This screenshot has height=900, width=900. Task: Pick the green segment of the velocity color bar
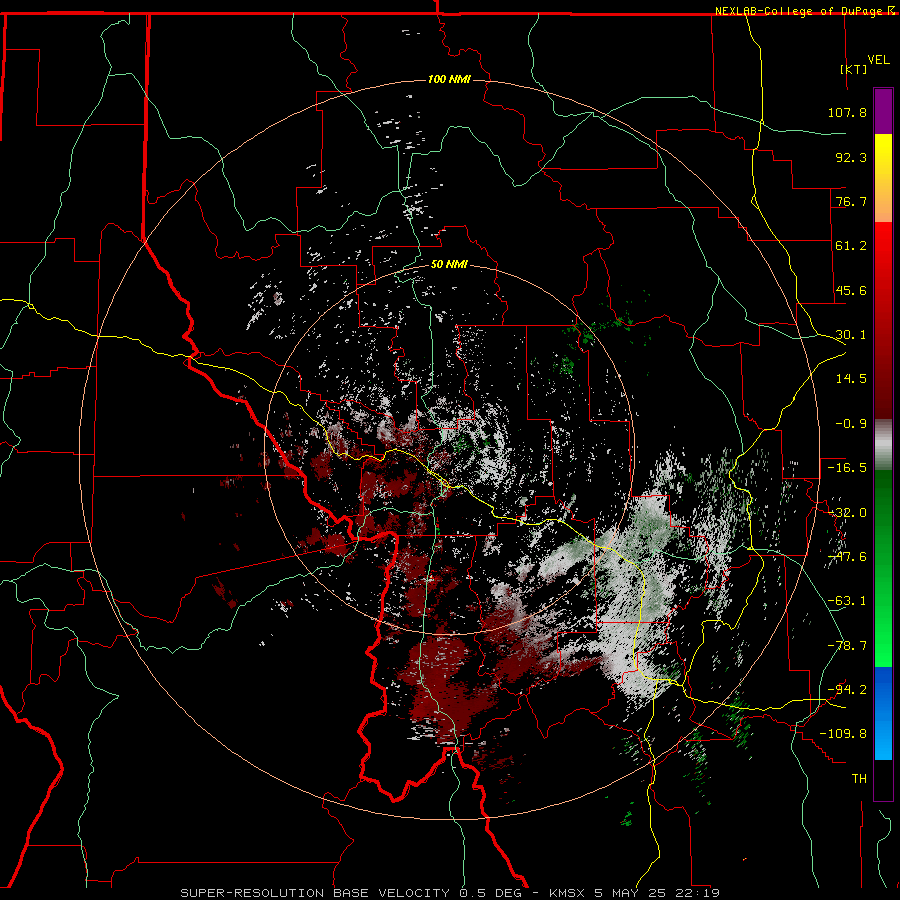(x=883, y=568)
